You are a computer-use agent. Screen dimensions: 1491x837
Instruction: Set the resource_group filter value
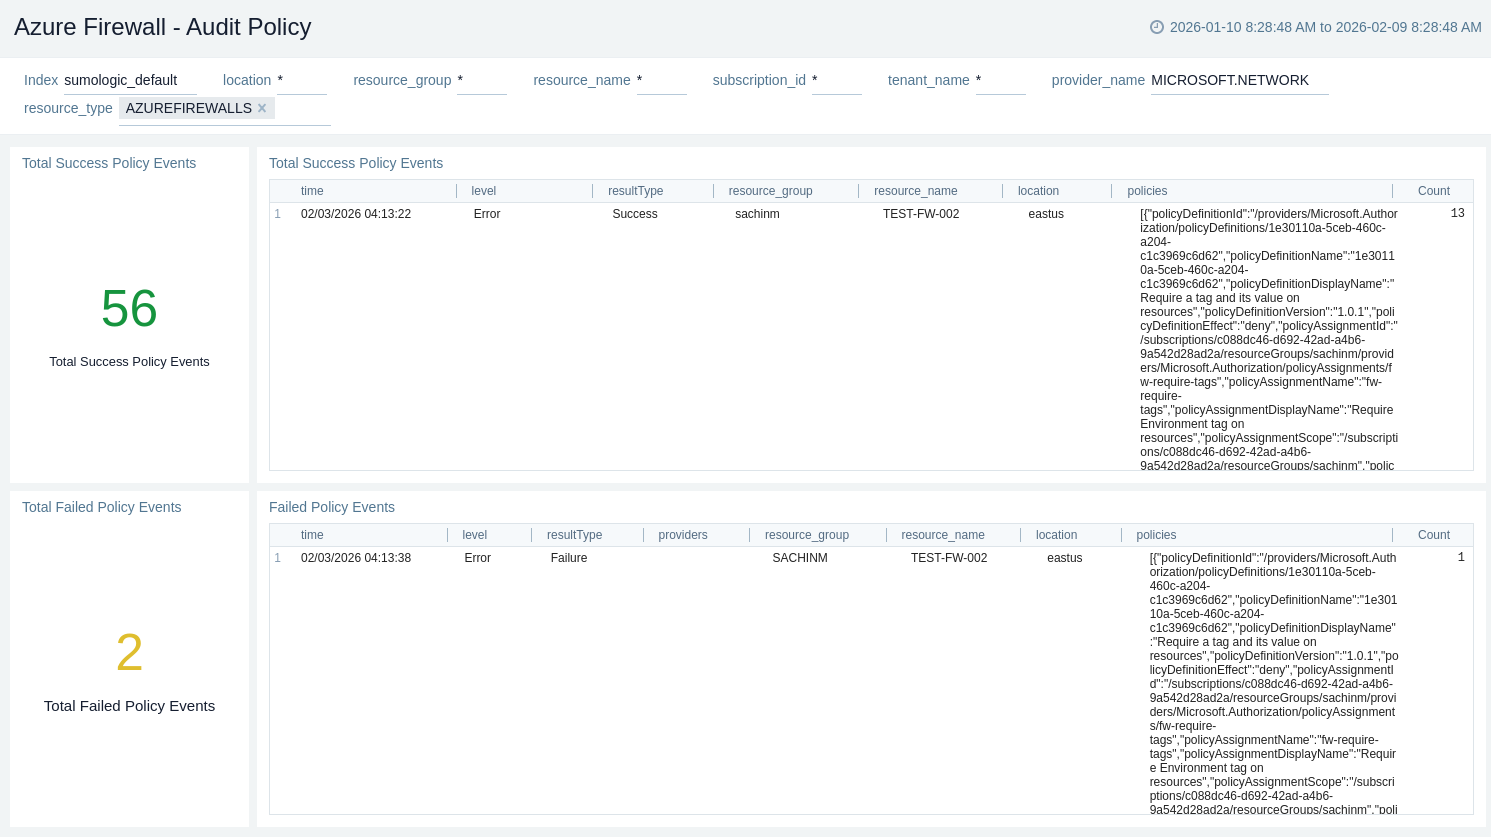coord(481,80)
